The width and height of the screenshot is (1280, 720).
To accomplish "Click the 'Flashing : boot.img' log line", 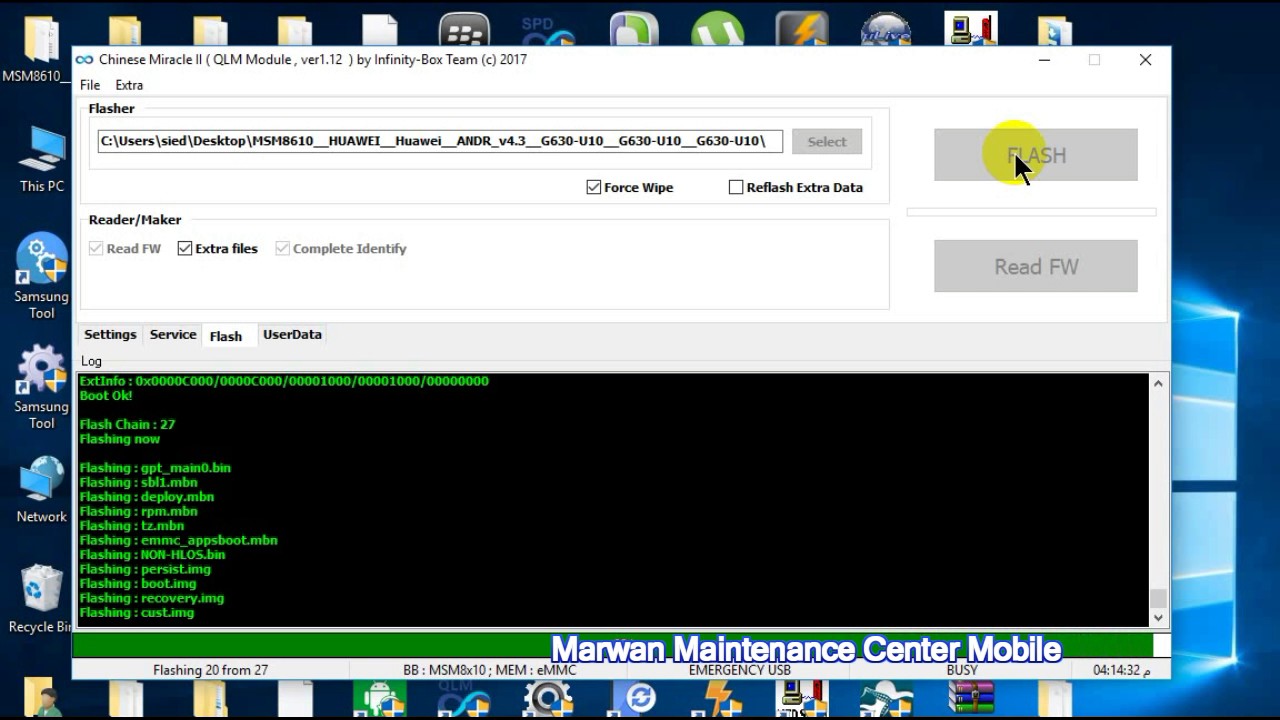I will click(x=138, y=584).
